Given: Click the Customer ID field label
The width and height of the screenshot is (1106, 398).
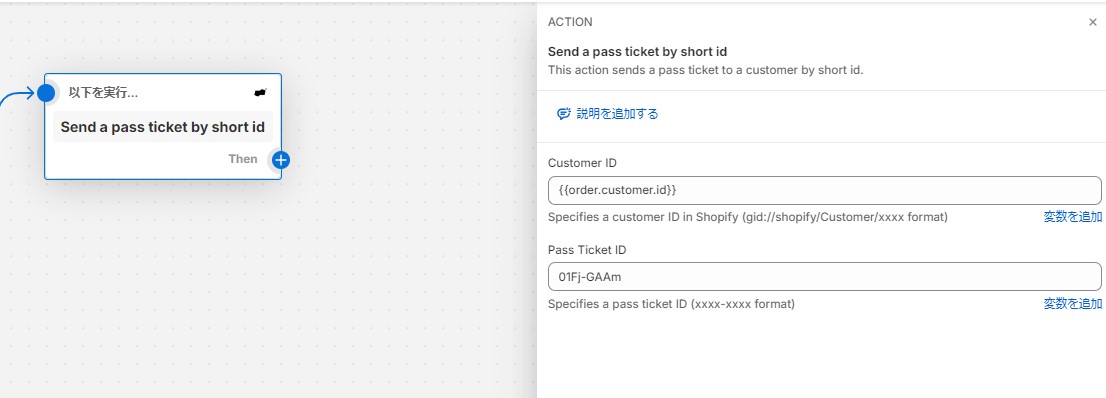Looking at the screenshot, I should [x=583, y=163].
